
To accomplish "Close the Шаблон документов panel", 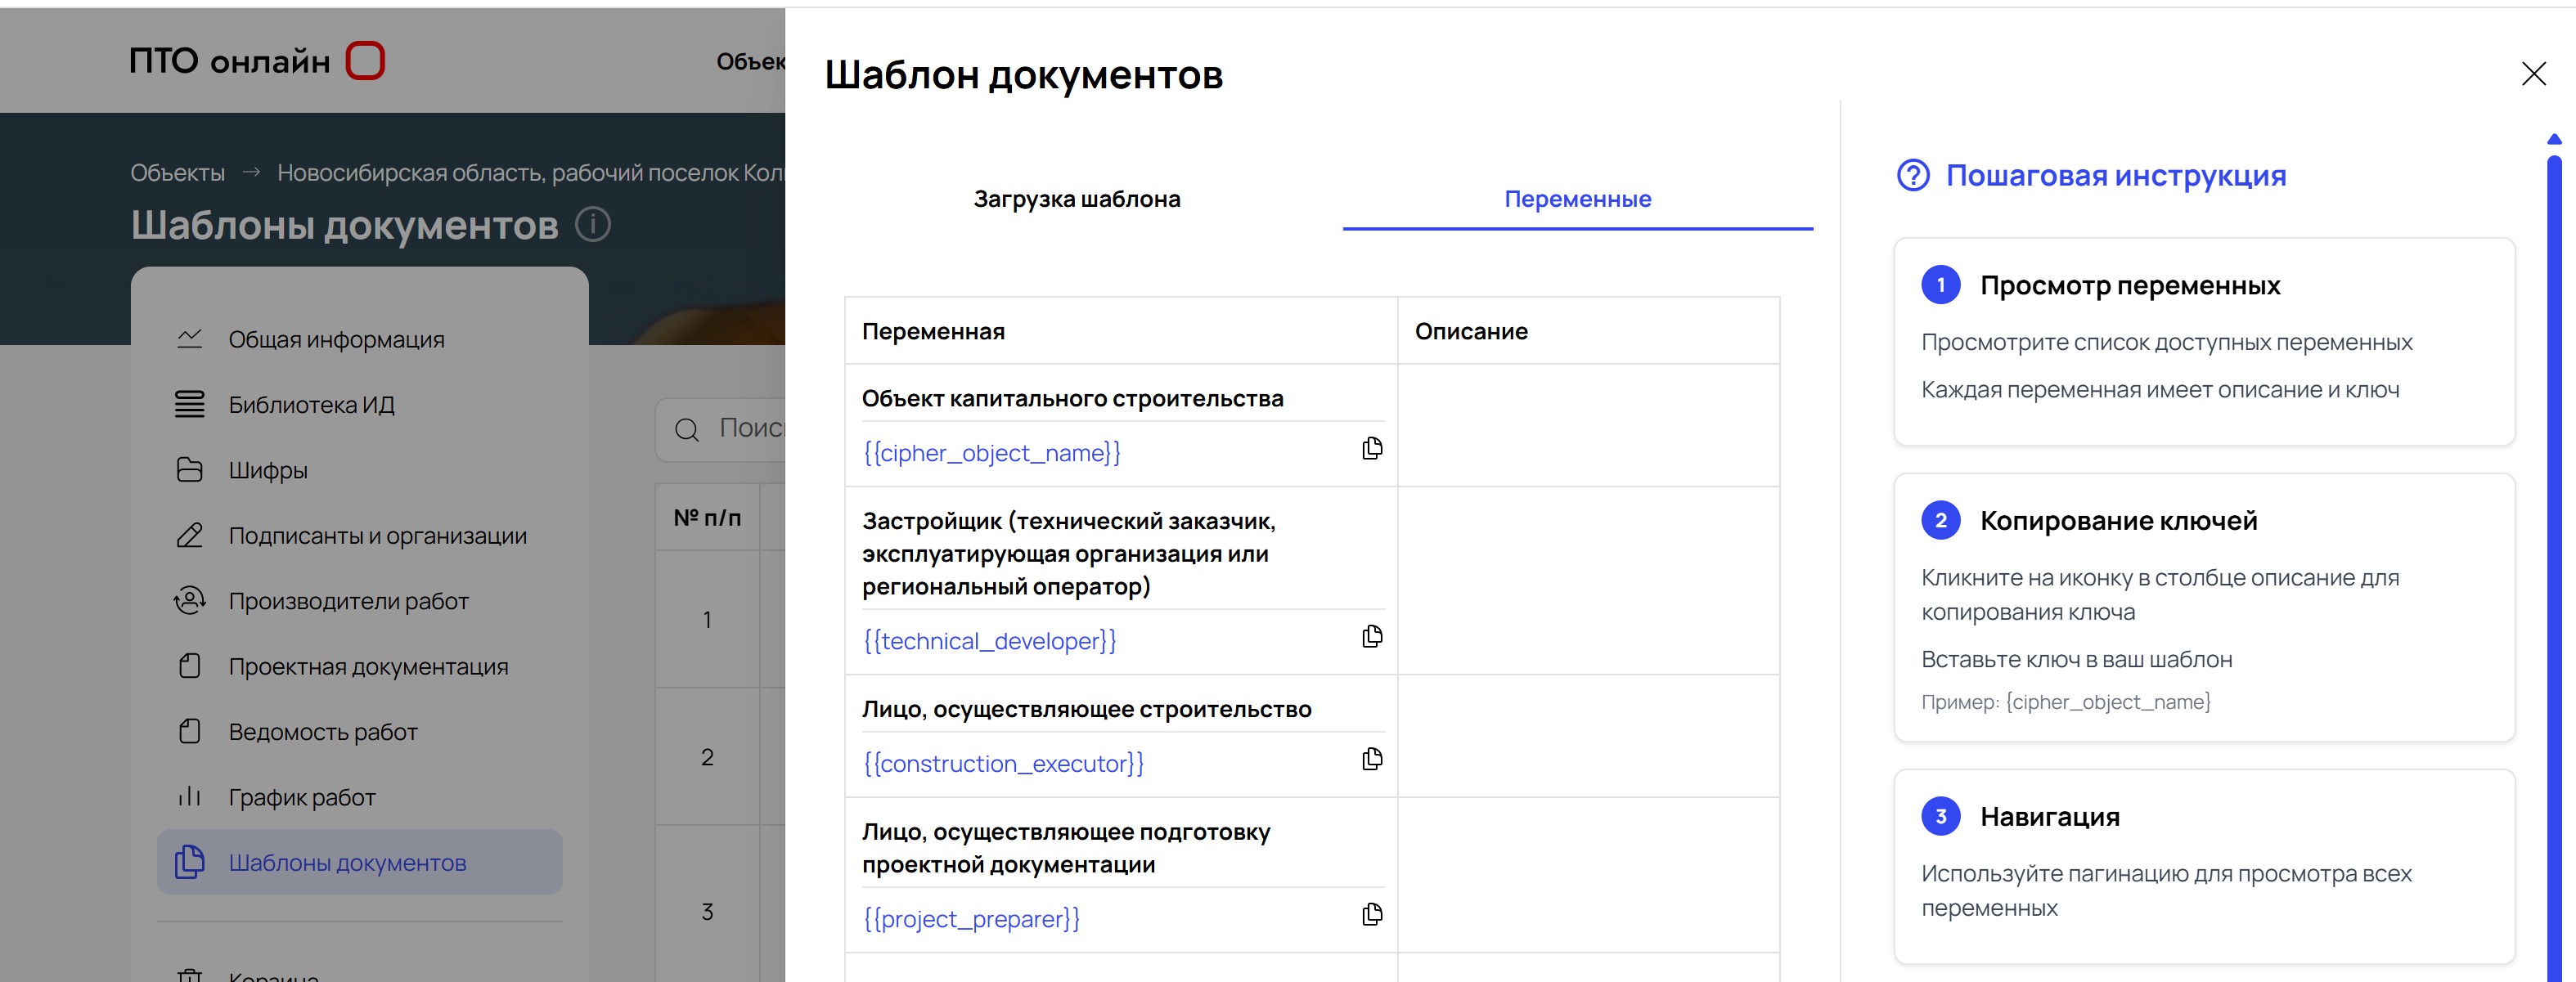I will [2533, 74].
